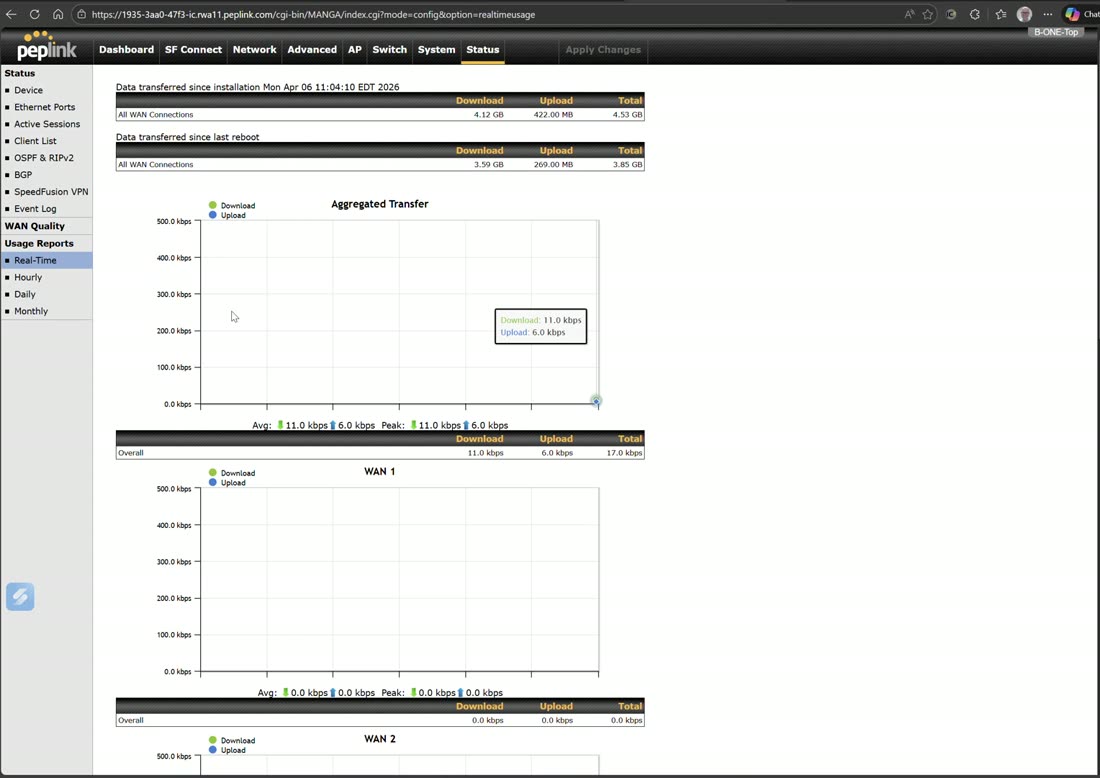Open the Monthly usage report
This screenshot has height=778, width=1100.
click(31, 311)
